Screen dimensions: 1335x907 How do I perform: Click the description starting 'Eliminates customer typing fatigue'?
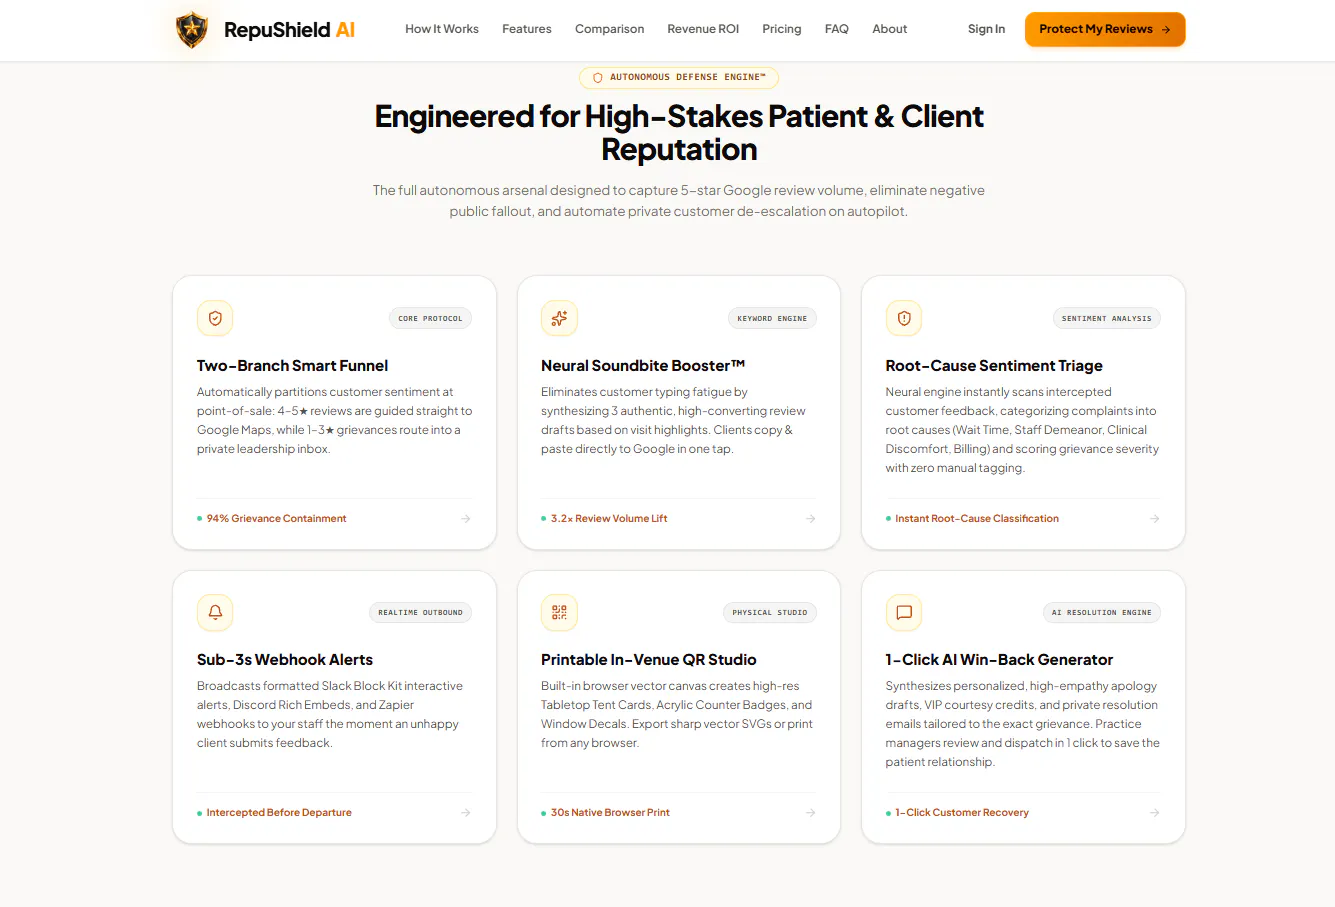pos(674,420)
